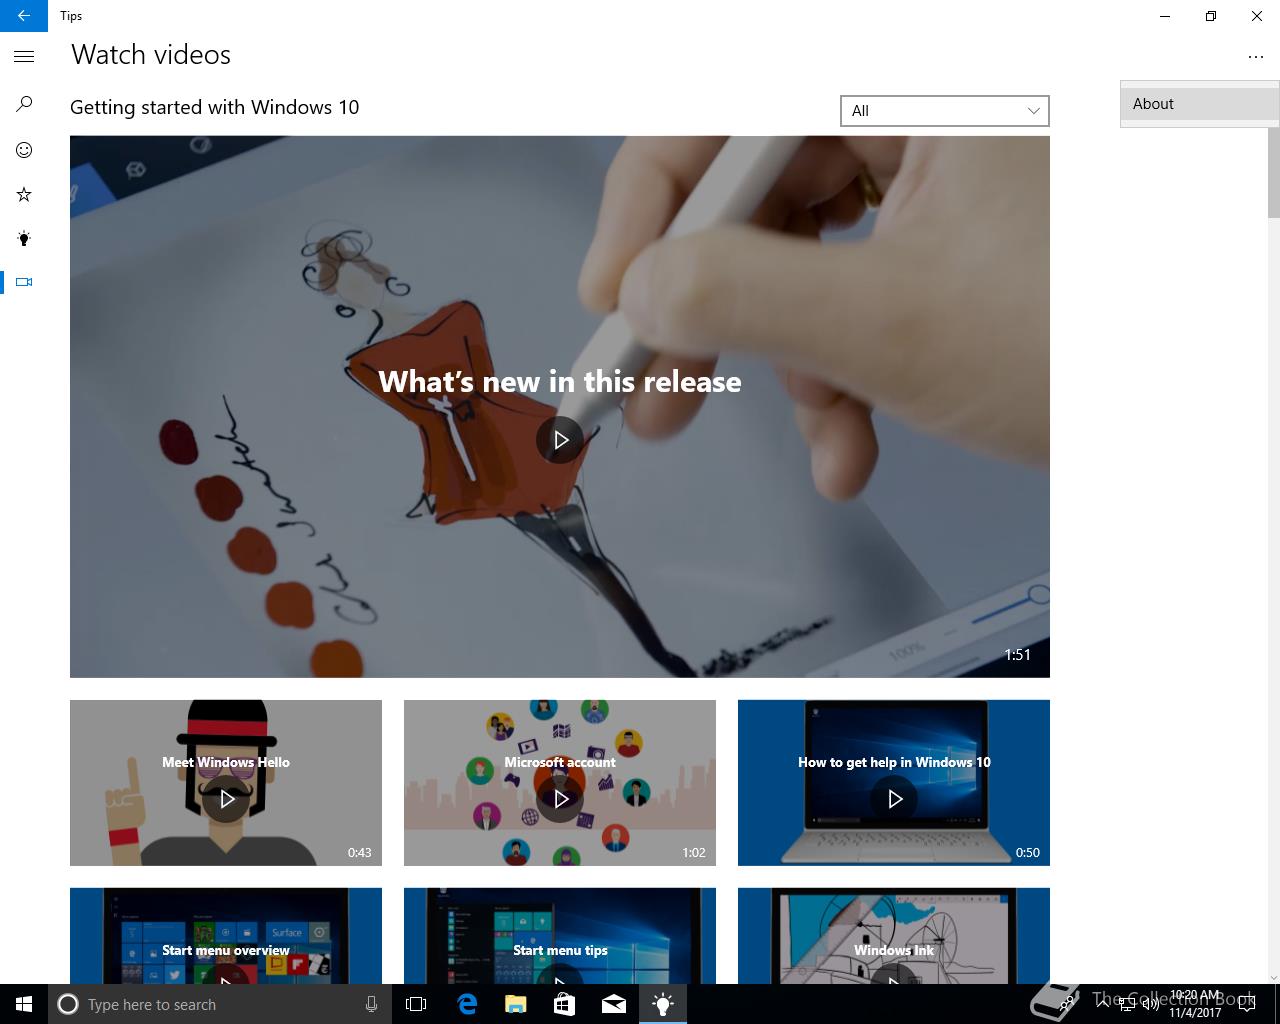Activate the taskbar microphone voice search
Viewport: 1280px width, 1024px height.
[371, 1004]
